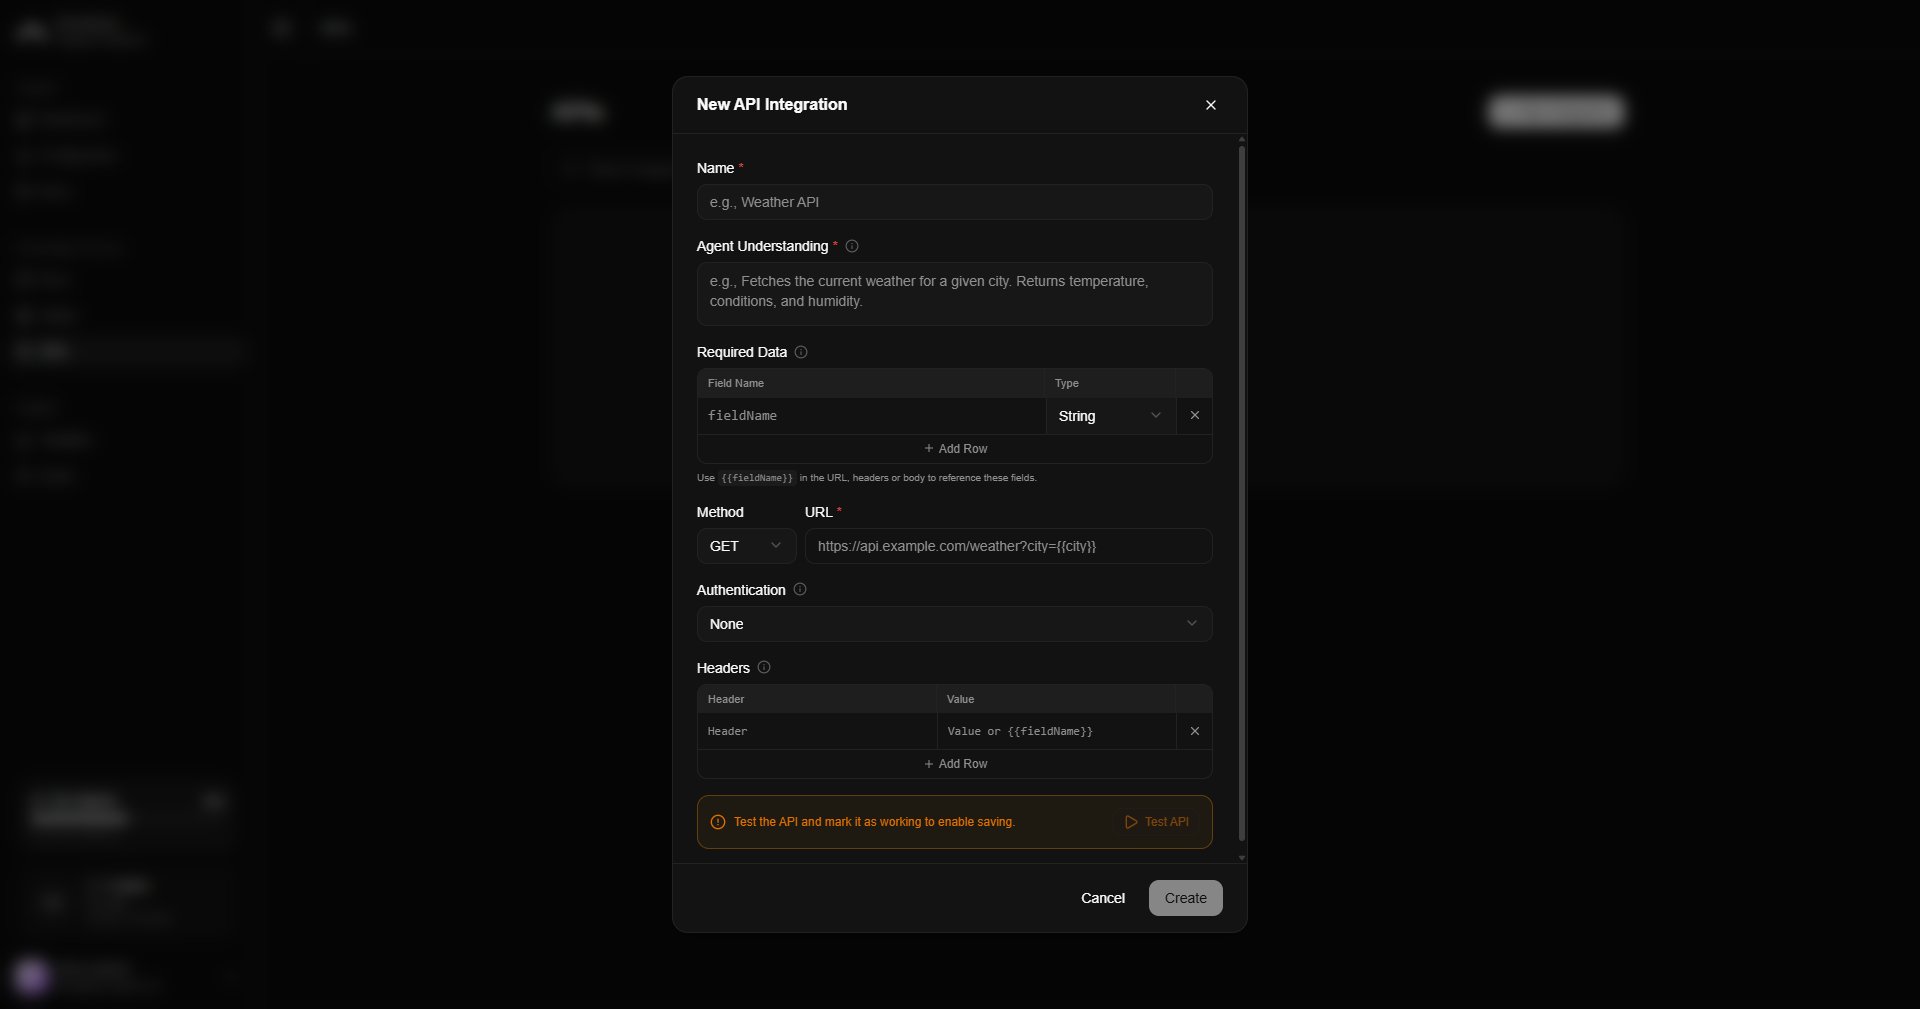Viewport: 1920px width, 1009px height.
Task: Open the String type dropdown
Action: tap(1110, 416)
